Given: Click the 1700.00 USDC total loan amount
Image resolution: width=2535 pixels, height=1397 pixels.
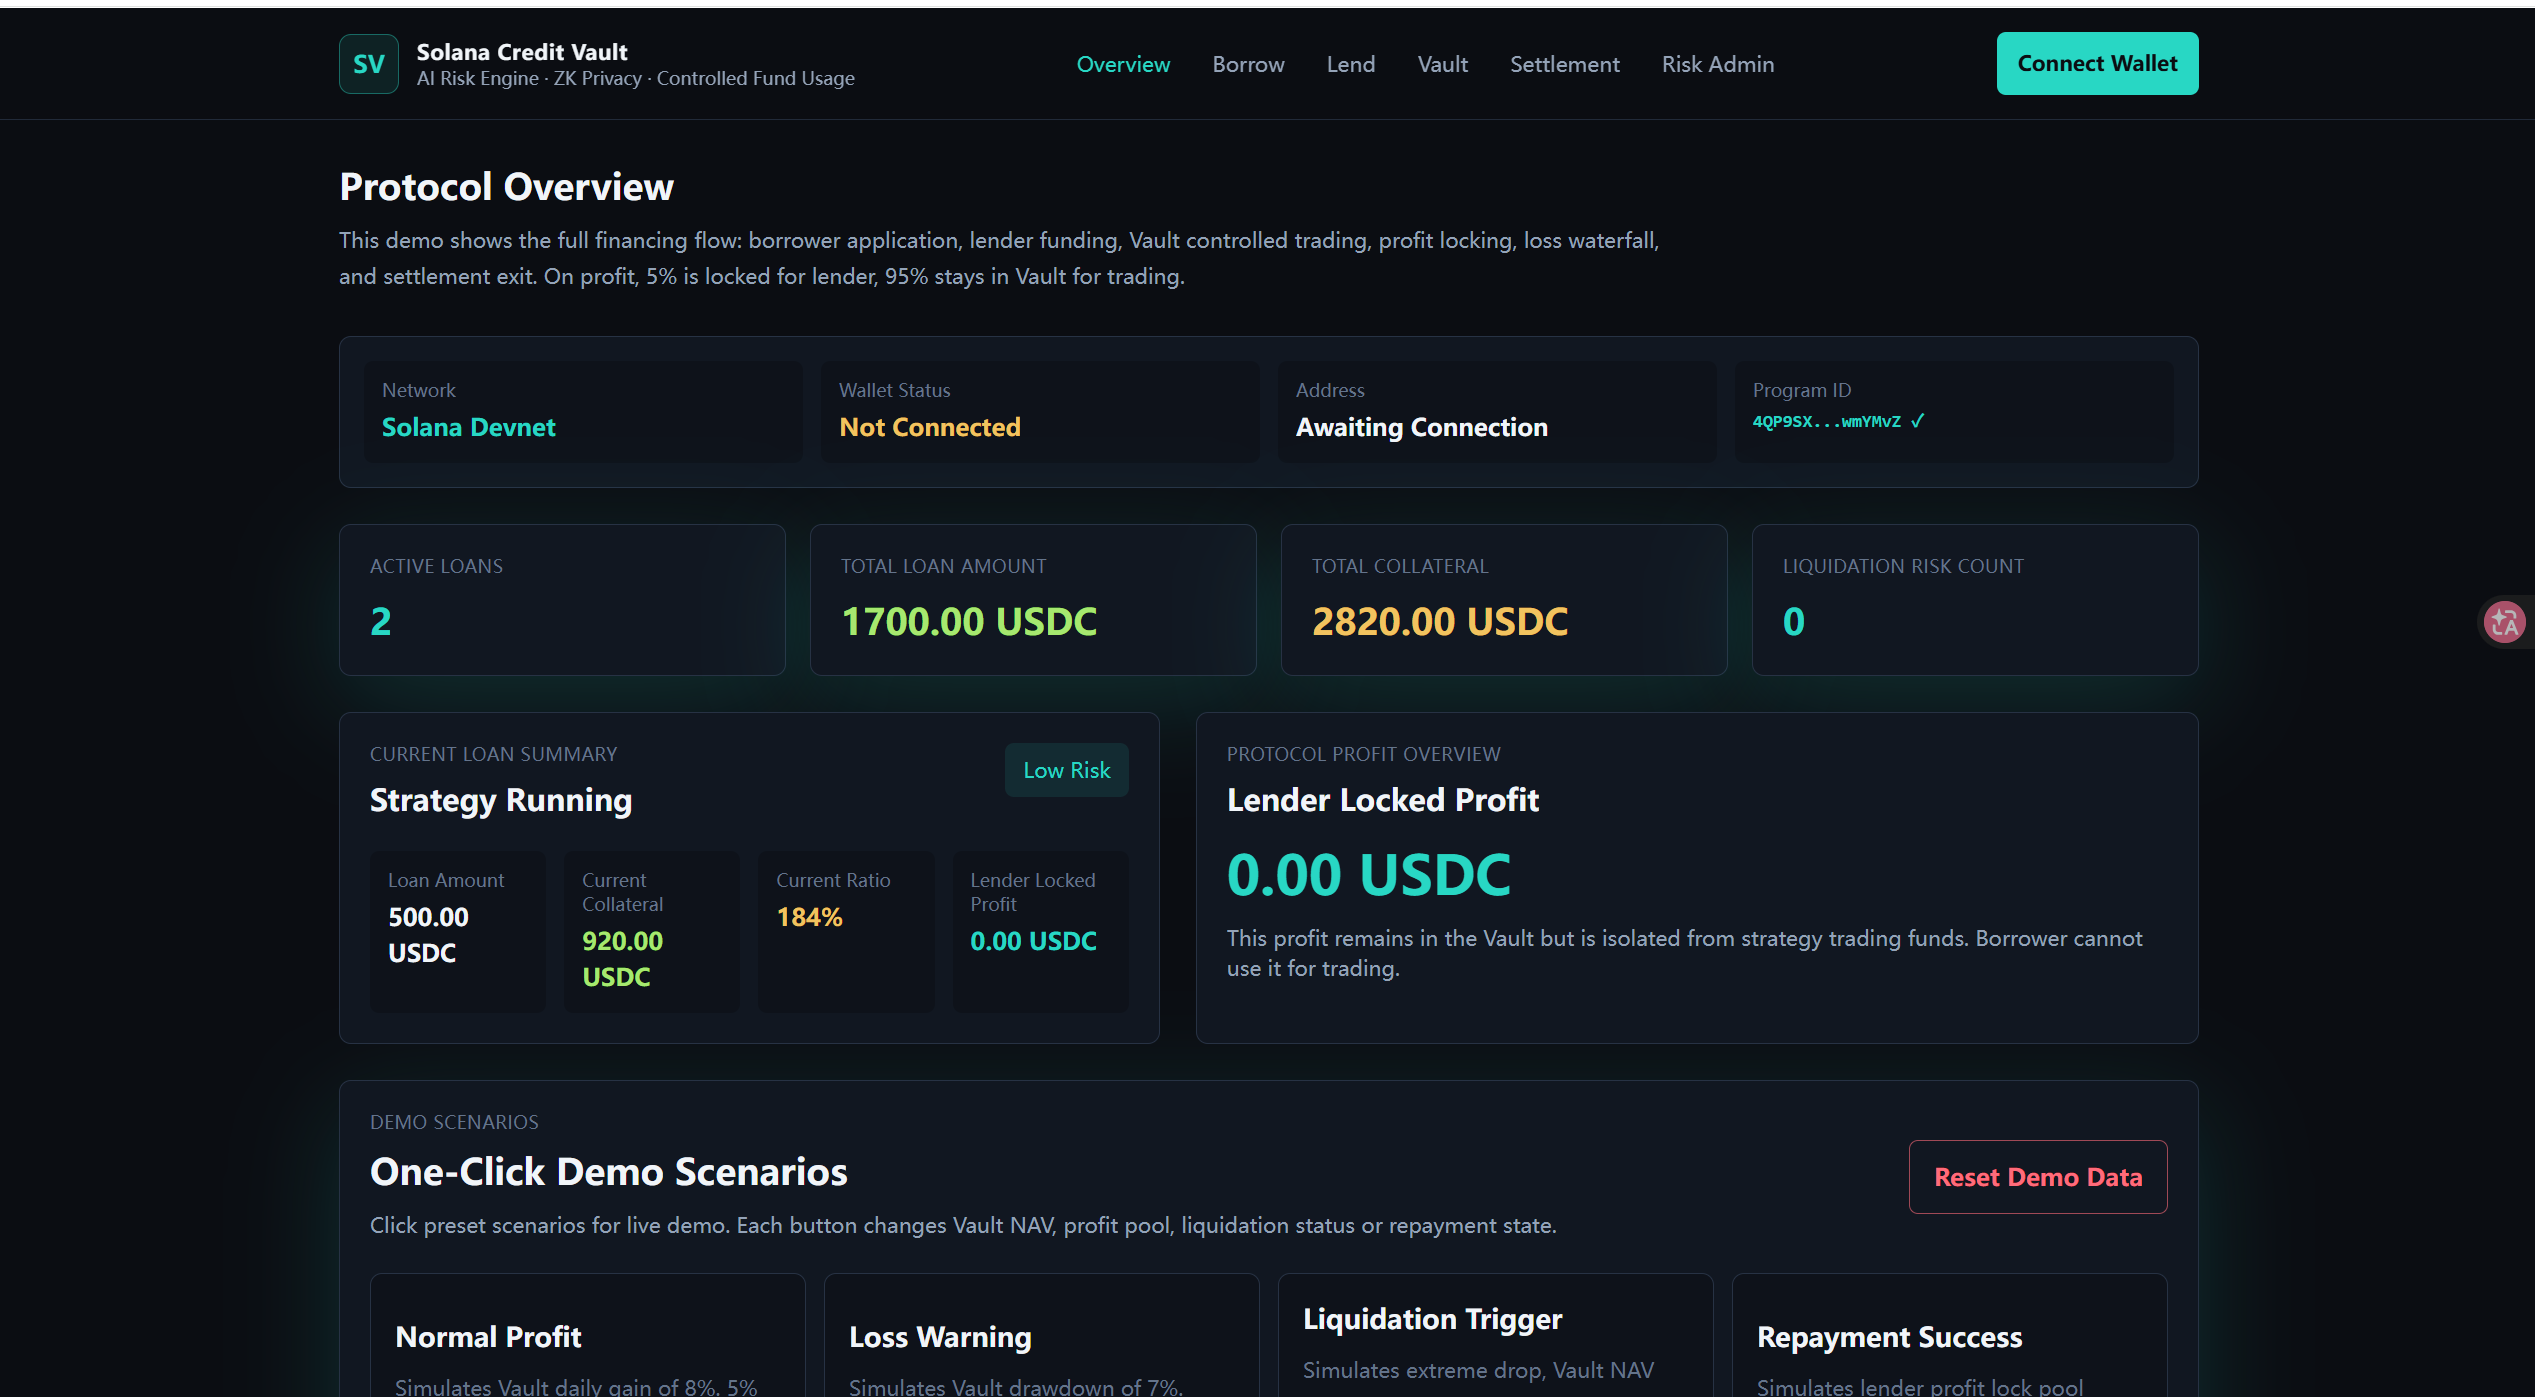Looking at the screenshot, I should pyautogui.click(x=968, y=622).
